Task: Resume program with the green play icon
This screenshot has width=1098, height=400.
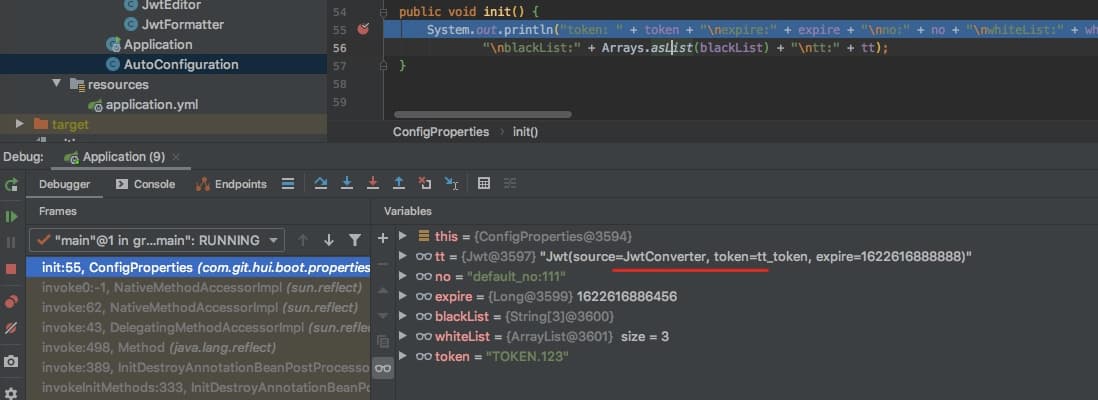Action: coord(12,216)
